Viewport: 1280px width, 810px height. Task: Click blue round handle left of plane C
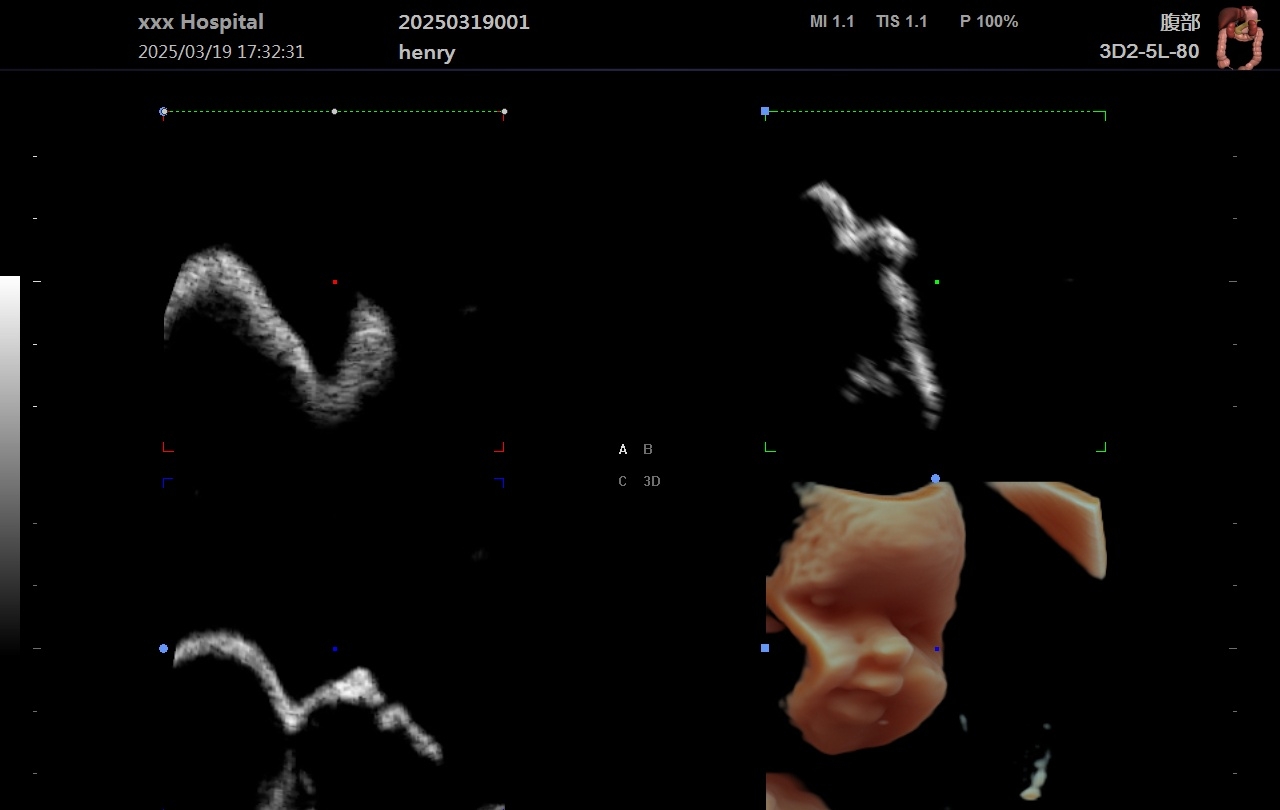(163, 648)
